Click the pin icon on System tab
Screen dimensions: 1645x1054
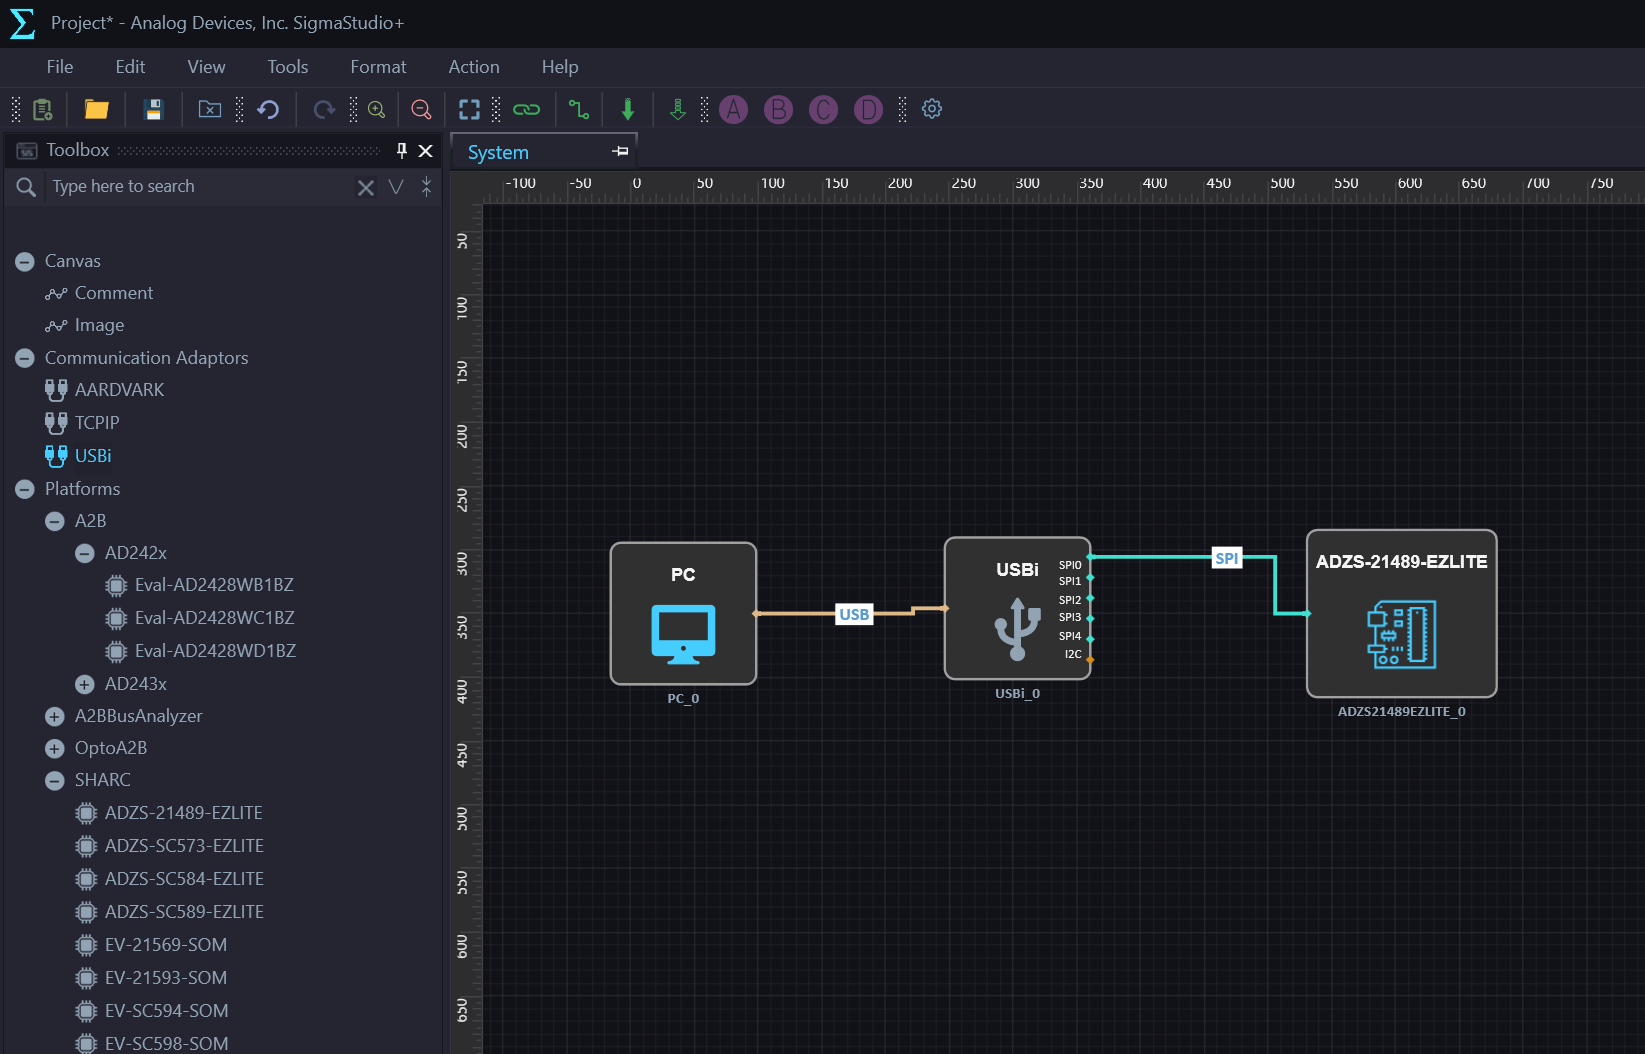click(620, 151)
